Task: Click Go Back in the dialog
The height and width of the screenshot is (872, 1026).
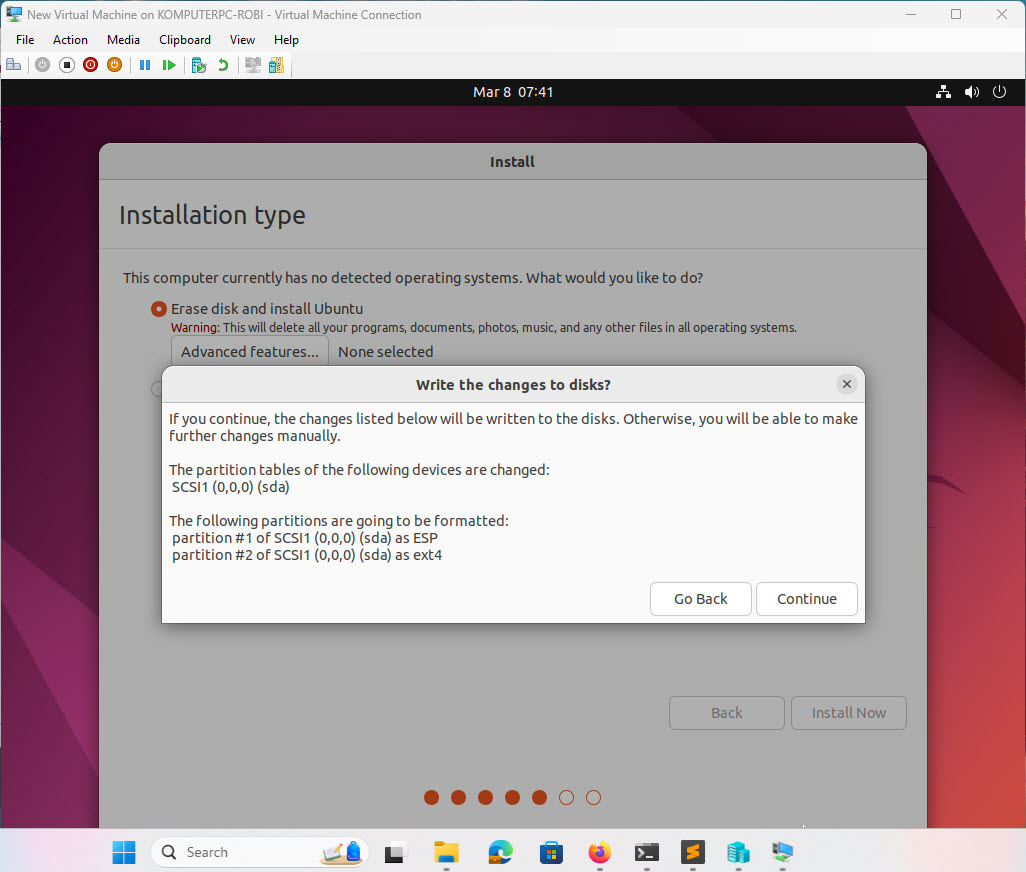Action: click(700, 598)
